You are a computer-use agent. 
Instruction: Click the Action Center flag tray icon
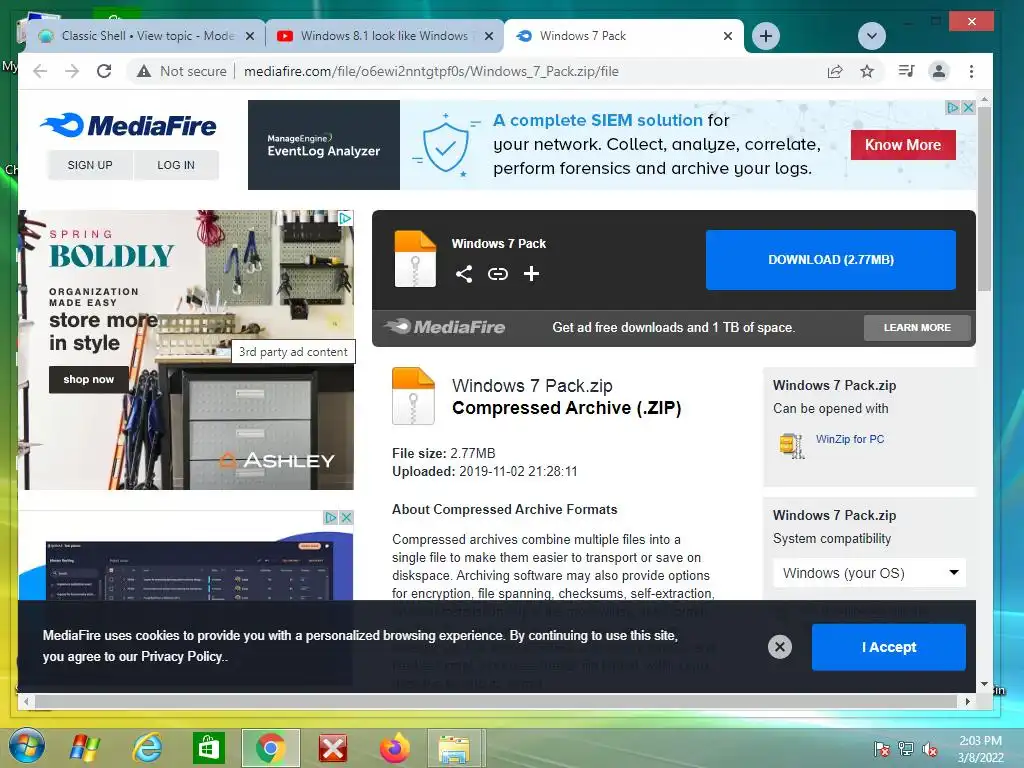881,750
